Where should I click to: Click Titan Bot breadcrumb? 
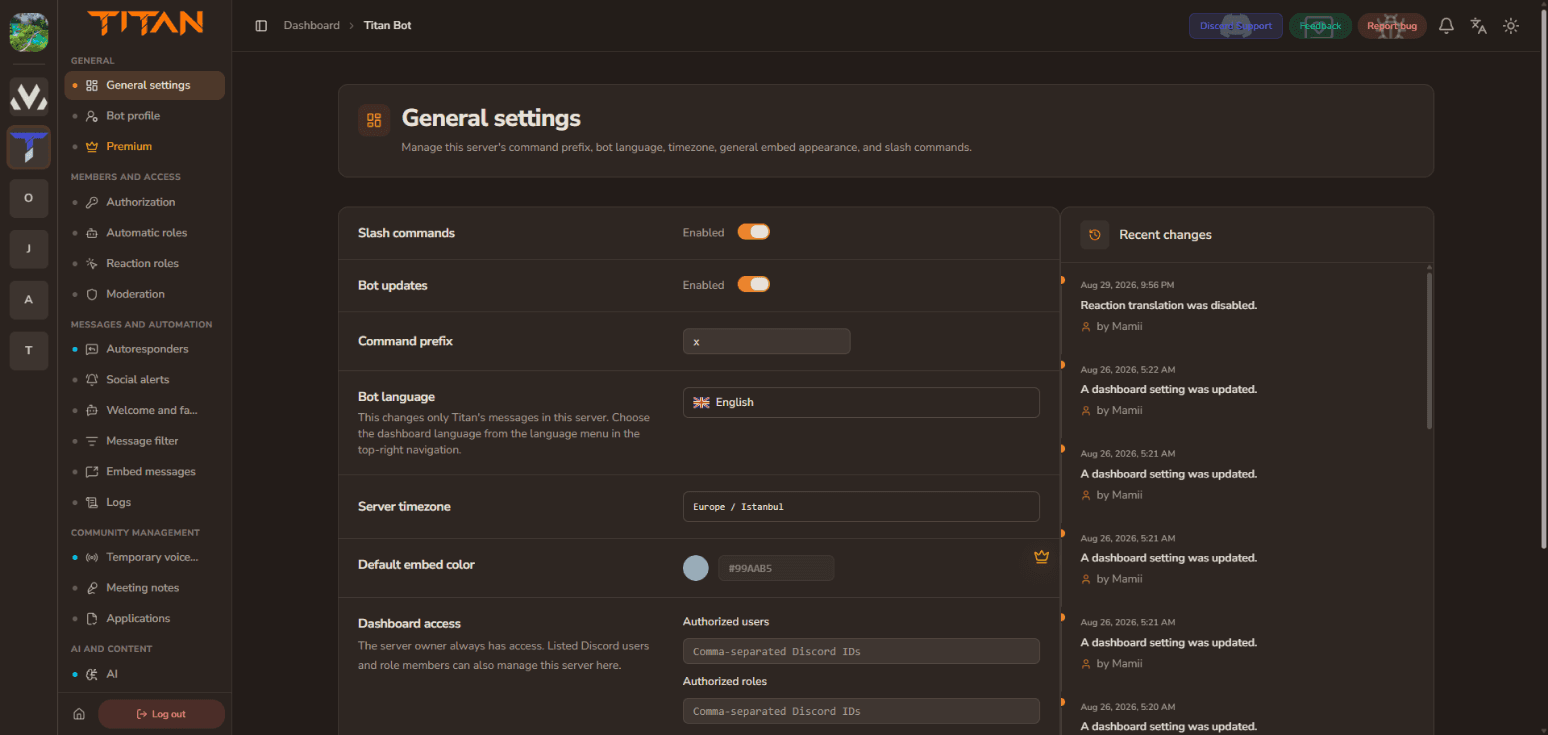coord(388,25)
